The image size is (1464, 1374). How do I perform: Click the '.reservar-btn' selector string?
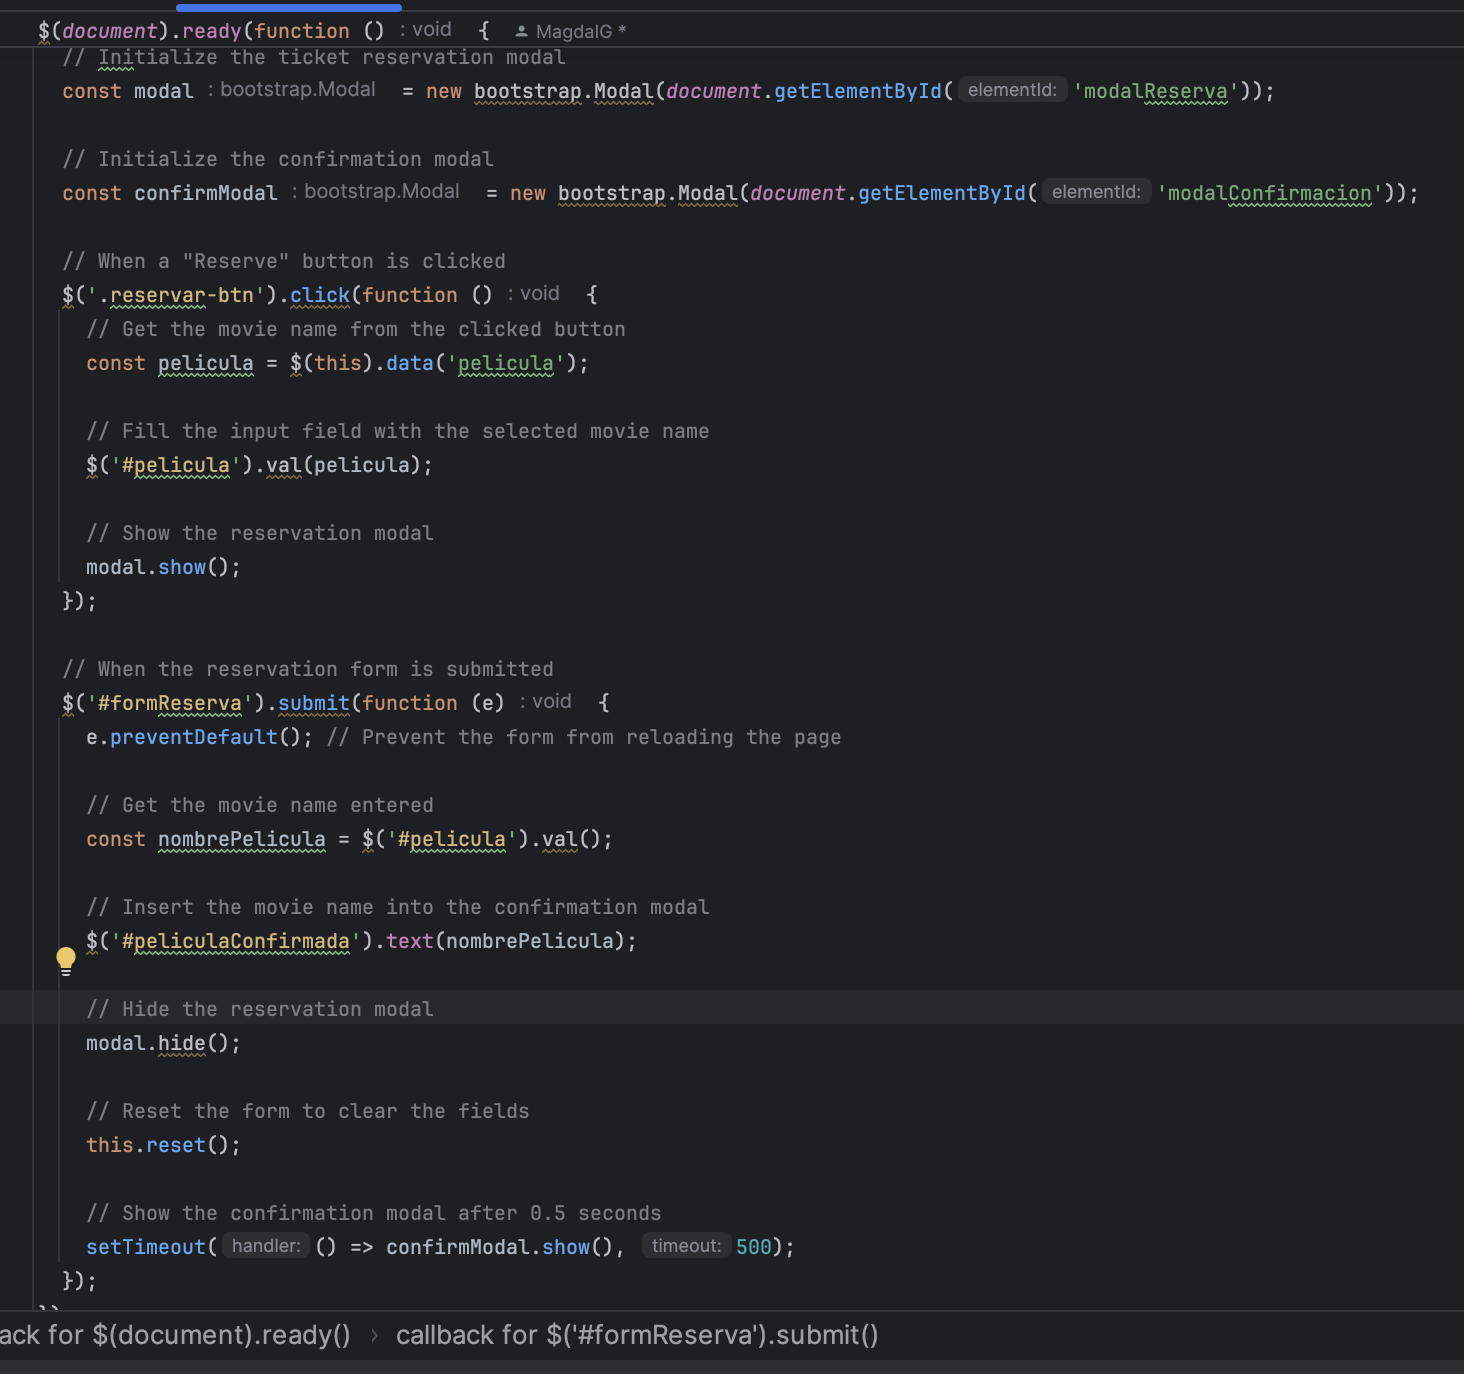[x=181, y=295]
